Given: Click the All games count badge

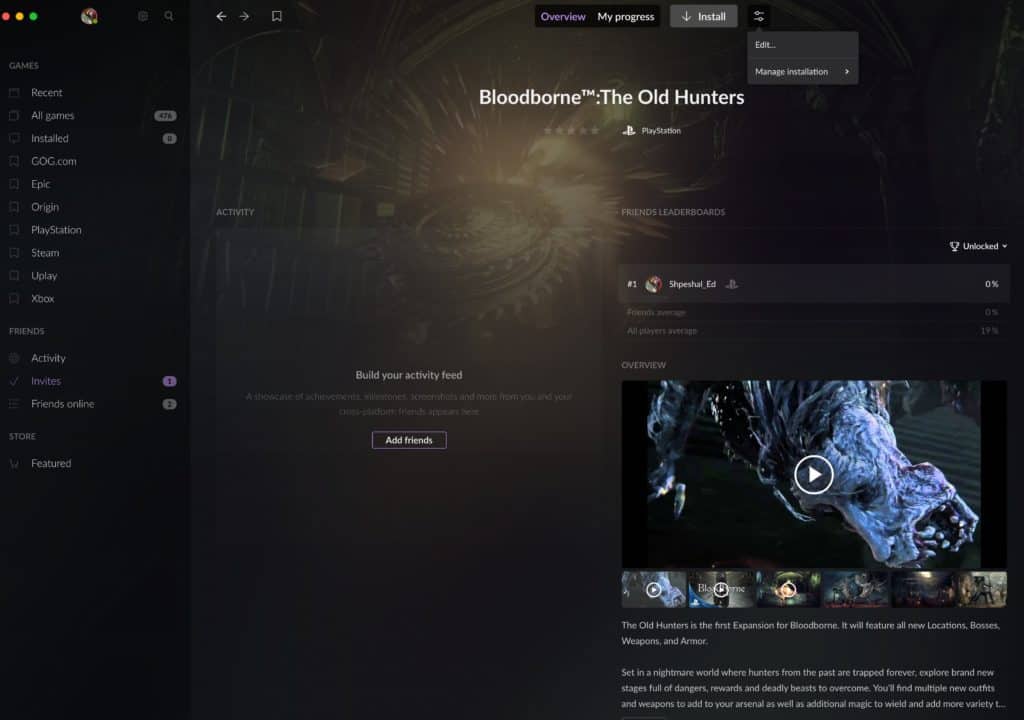Looking at the screenshot, I should click(165, 116).
